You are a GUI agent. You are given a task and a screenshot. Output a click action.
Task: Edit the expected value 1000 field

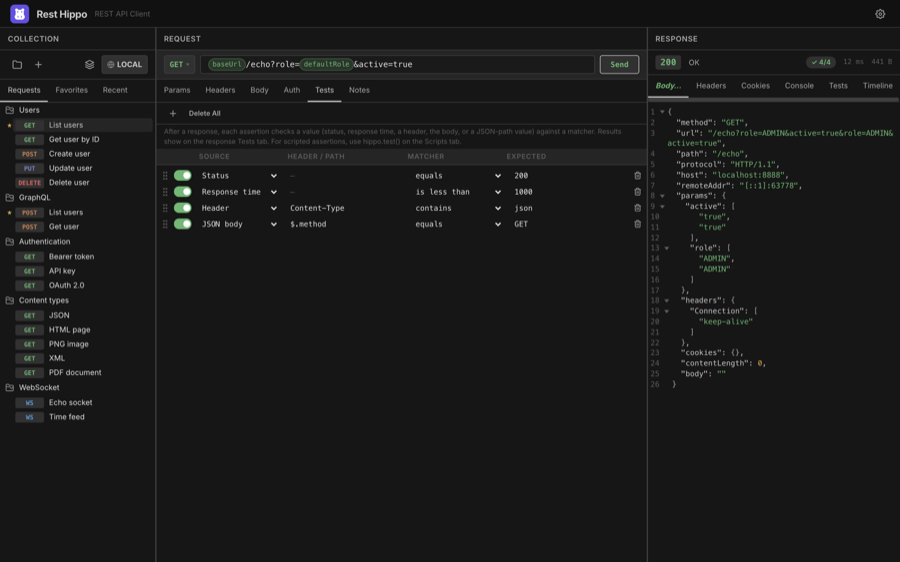[x=568, y=192]
